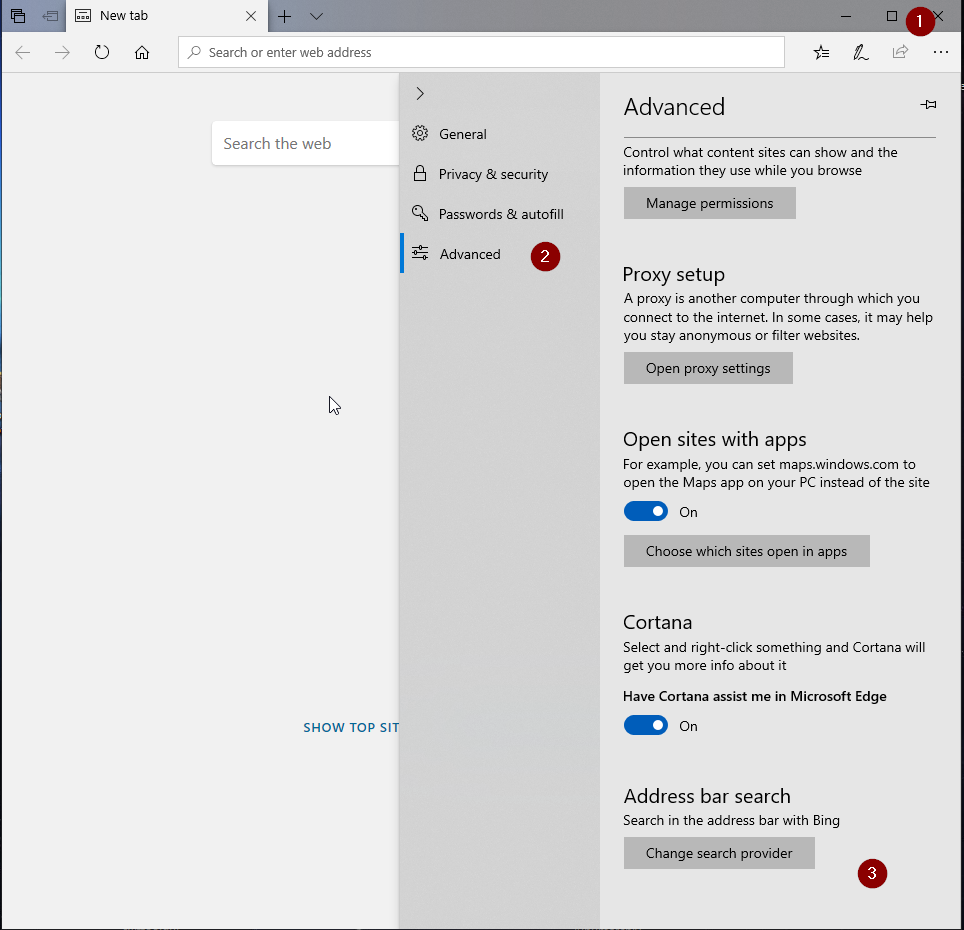Share this page icon
This screenshot has height=930, width=964.
coord(900,52)
